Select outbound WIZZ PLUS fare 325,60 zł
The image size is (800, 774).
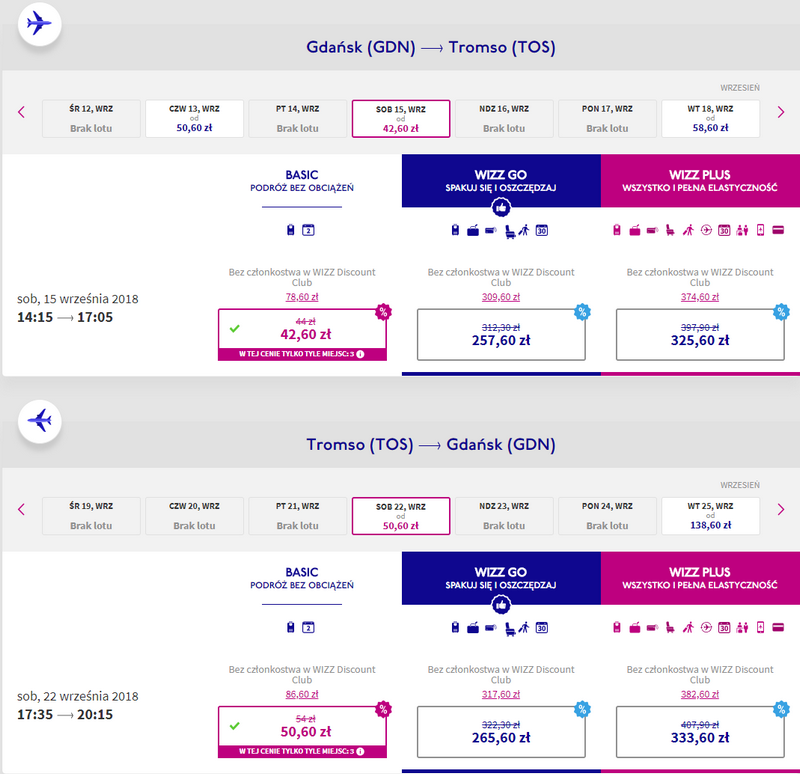click(700, 335)
